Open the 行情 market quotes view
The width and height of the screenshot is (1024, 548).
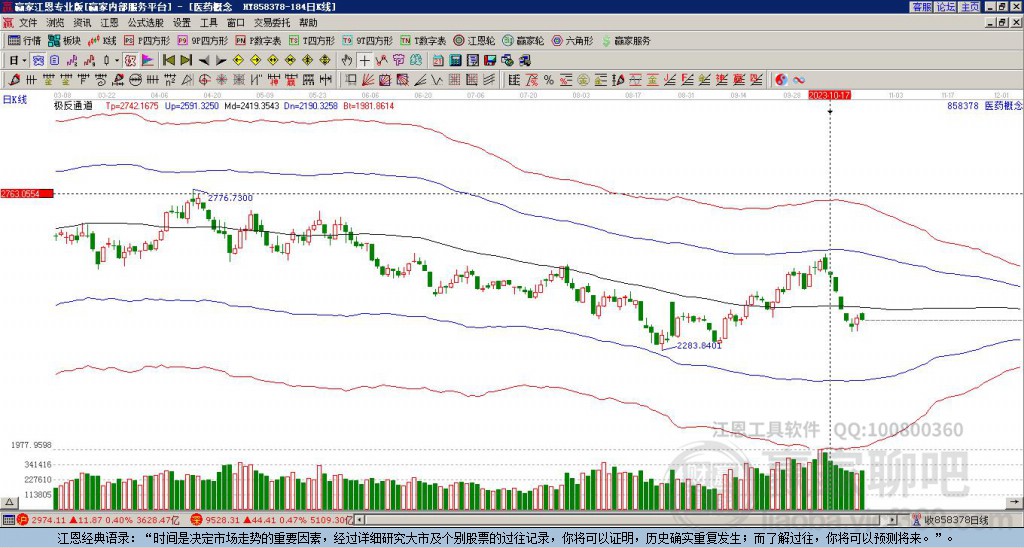click(24, 40)
